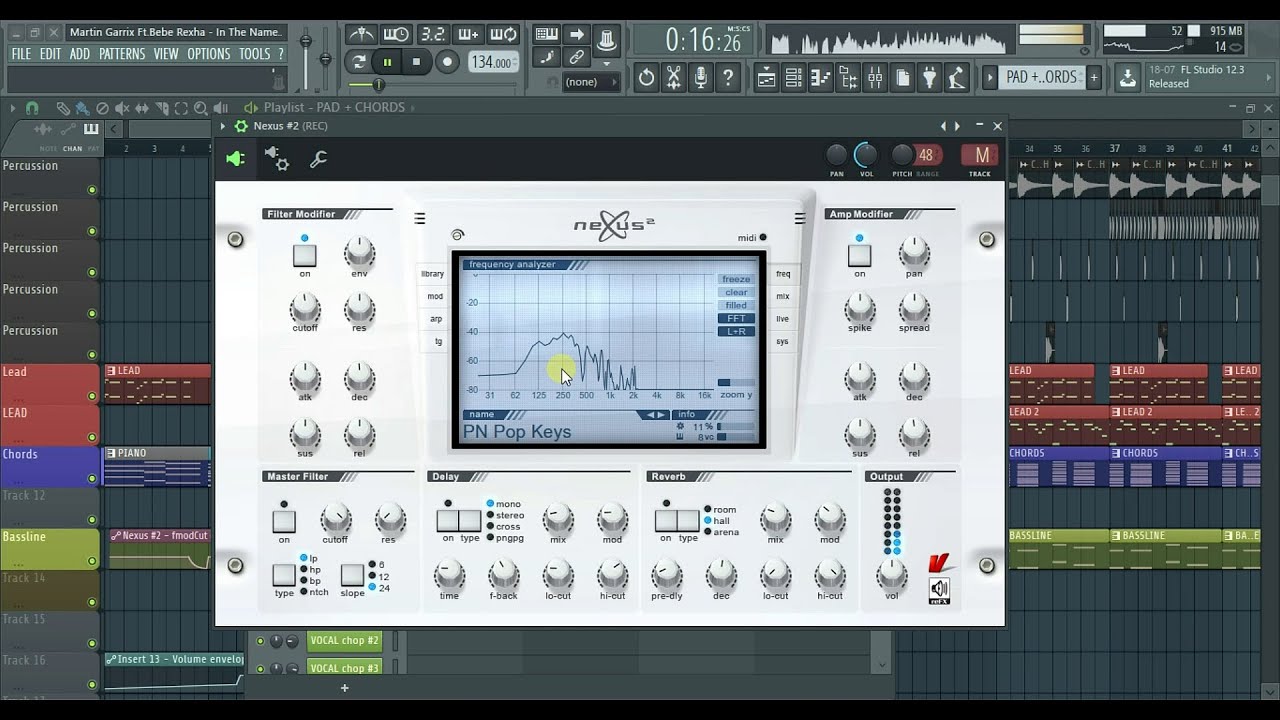Click the link icon in top toolbar

tap(577, 58)
